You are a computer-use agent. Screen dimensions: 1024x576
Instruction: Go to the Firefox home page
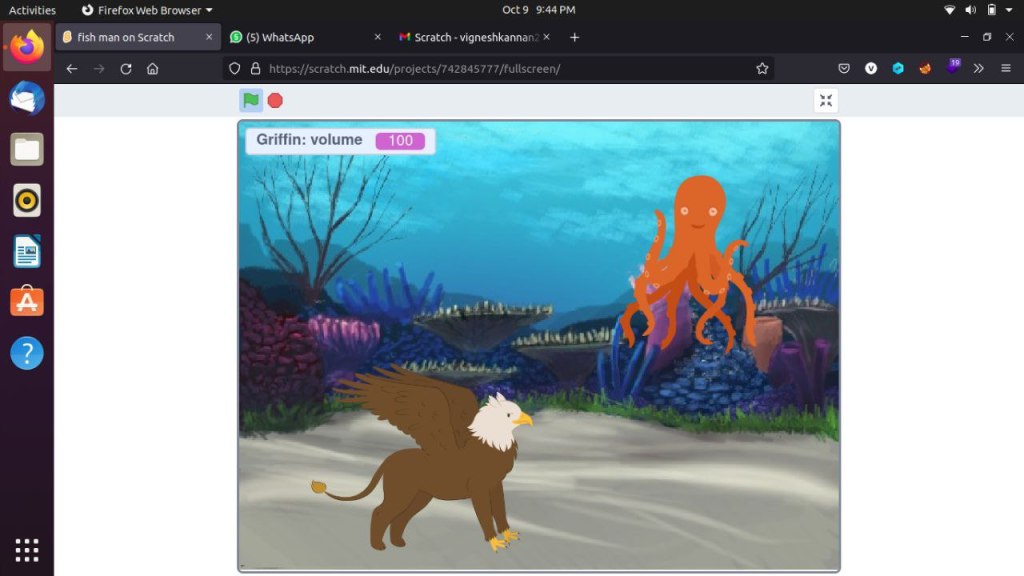click(x=153, y=69)
